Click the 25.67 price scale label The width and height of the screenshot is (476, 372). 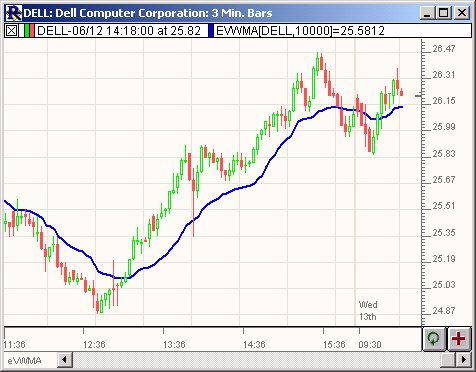click(444, 180)
